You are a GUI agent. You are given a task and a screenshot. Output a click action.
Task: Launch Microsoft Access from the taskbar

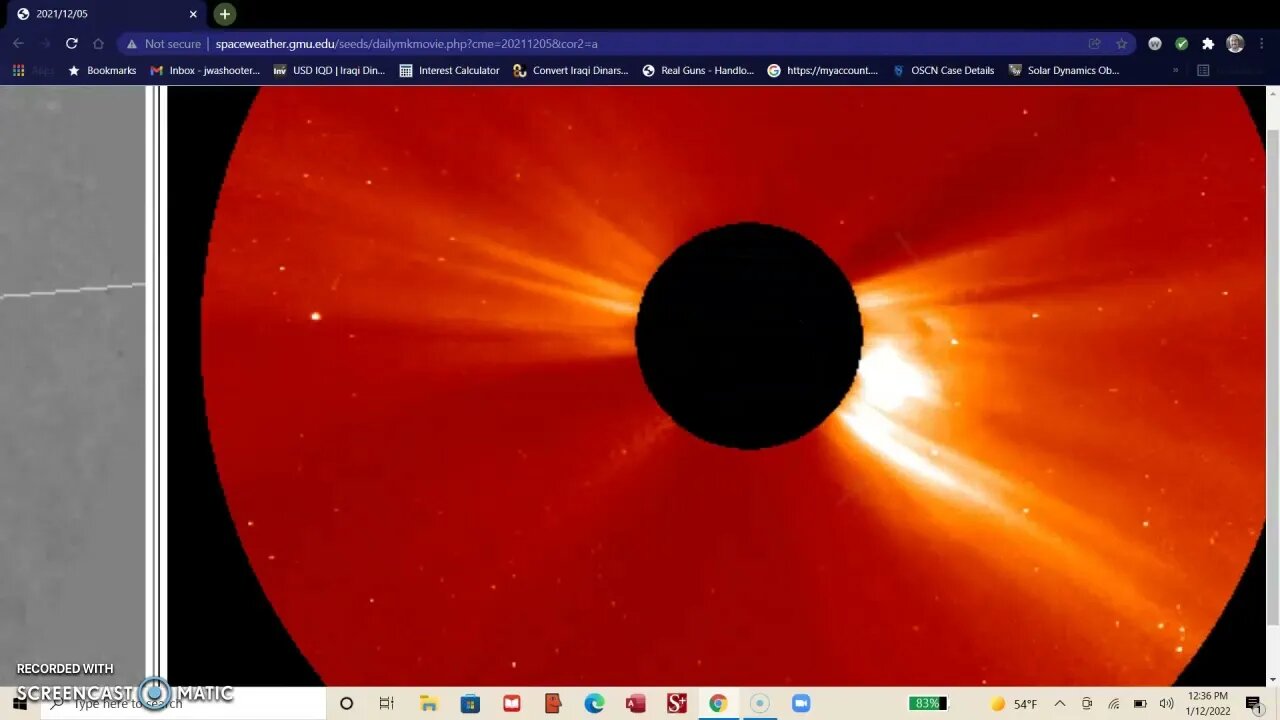tap(635, 704)
